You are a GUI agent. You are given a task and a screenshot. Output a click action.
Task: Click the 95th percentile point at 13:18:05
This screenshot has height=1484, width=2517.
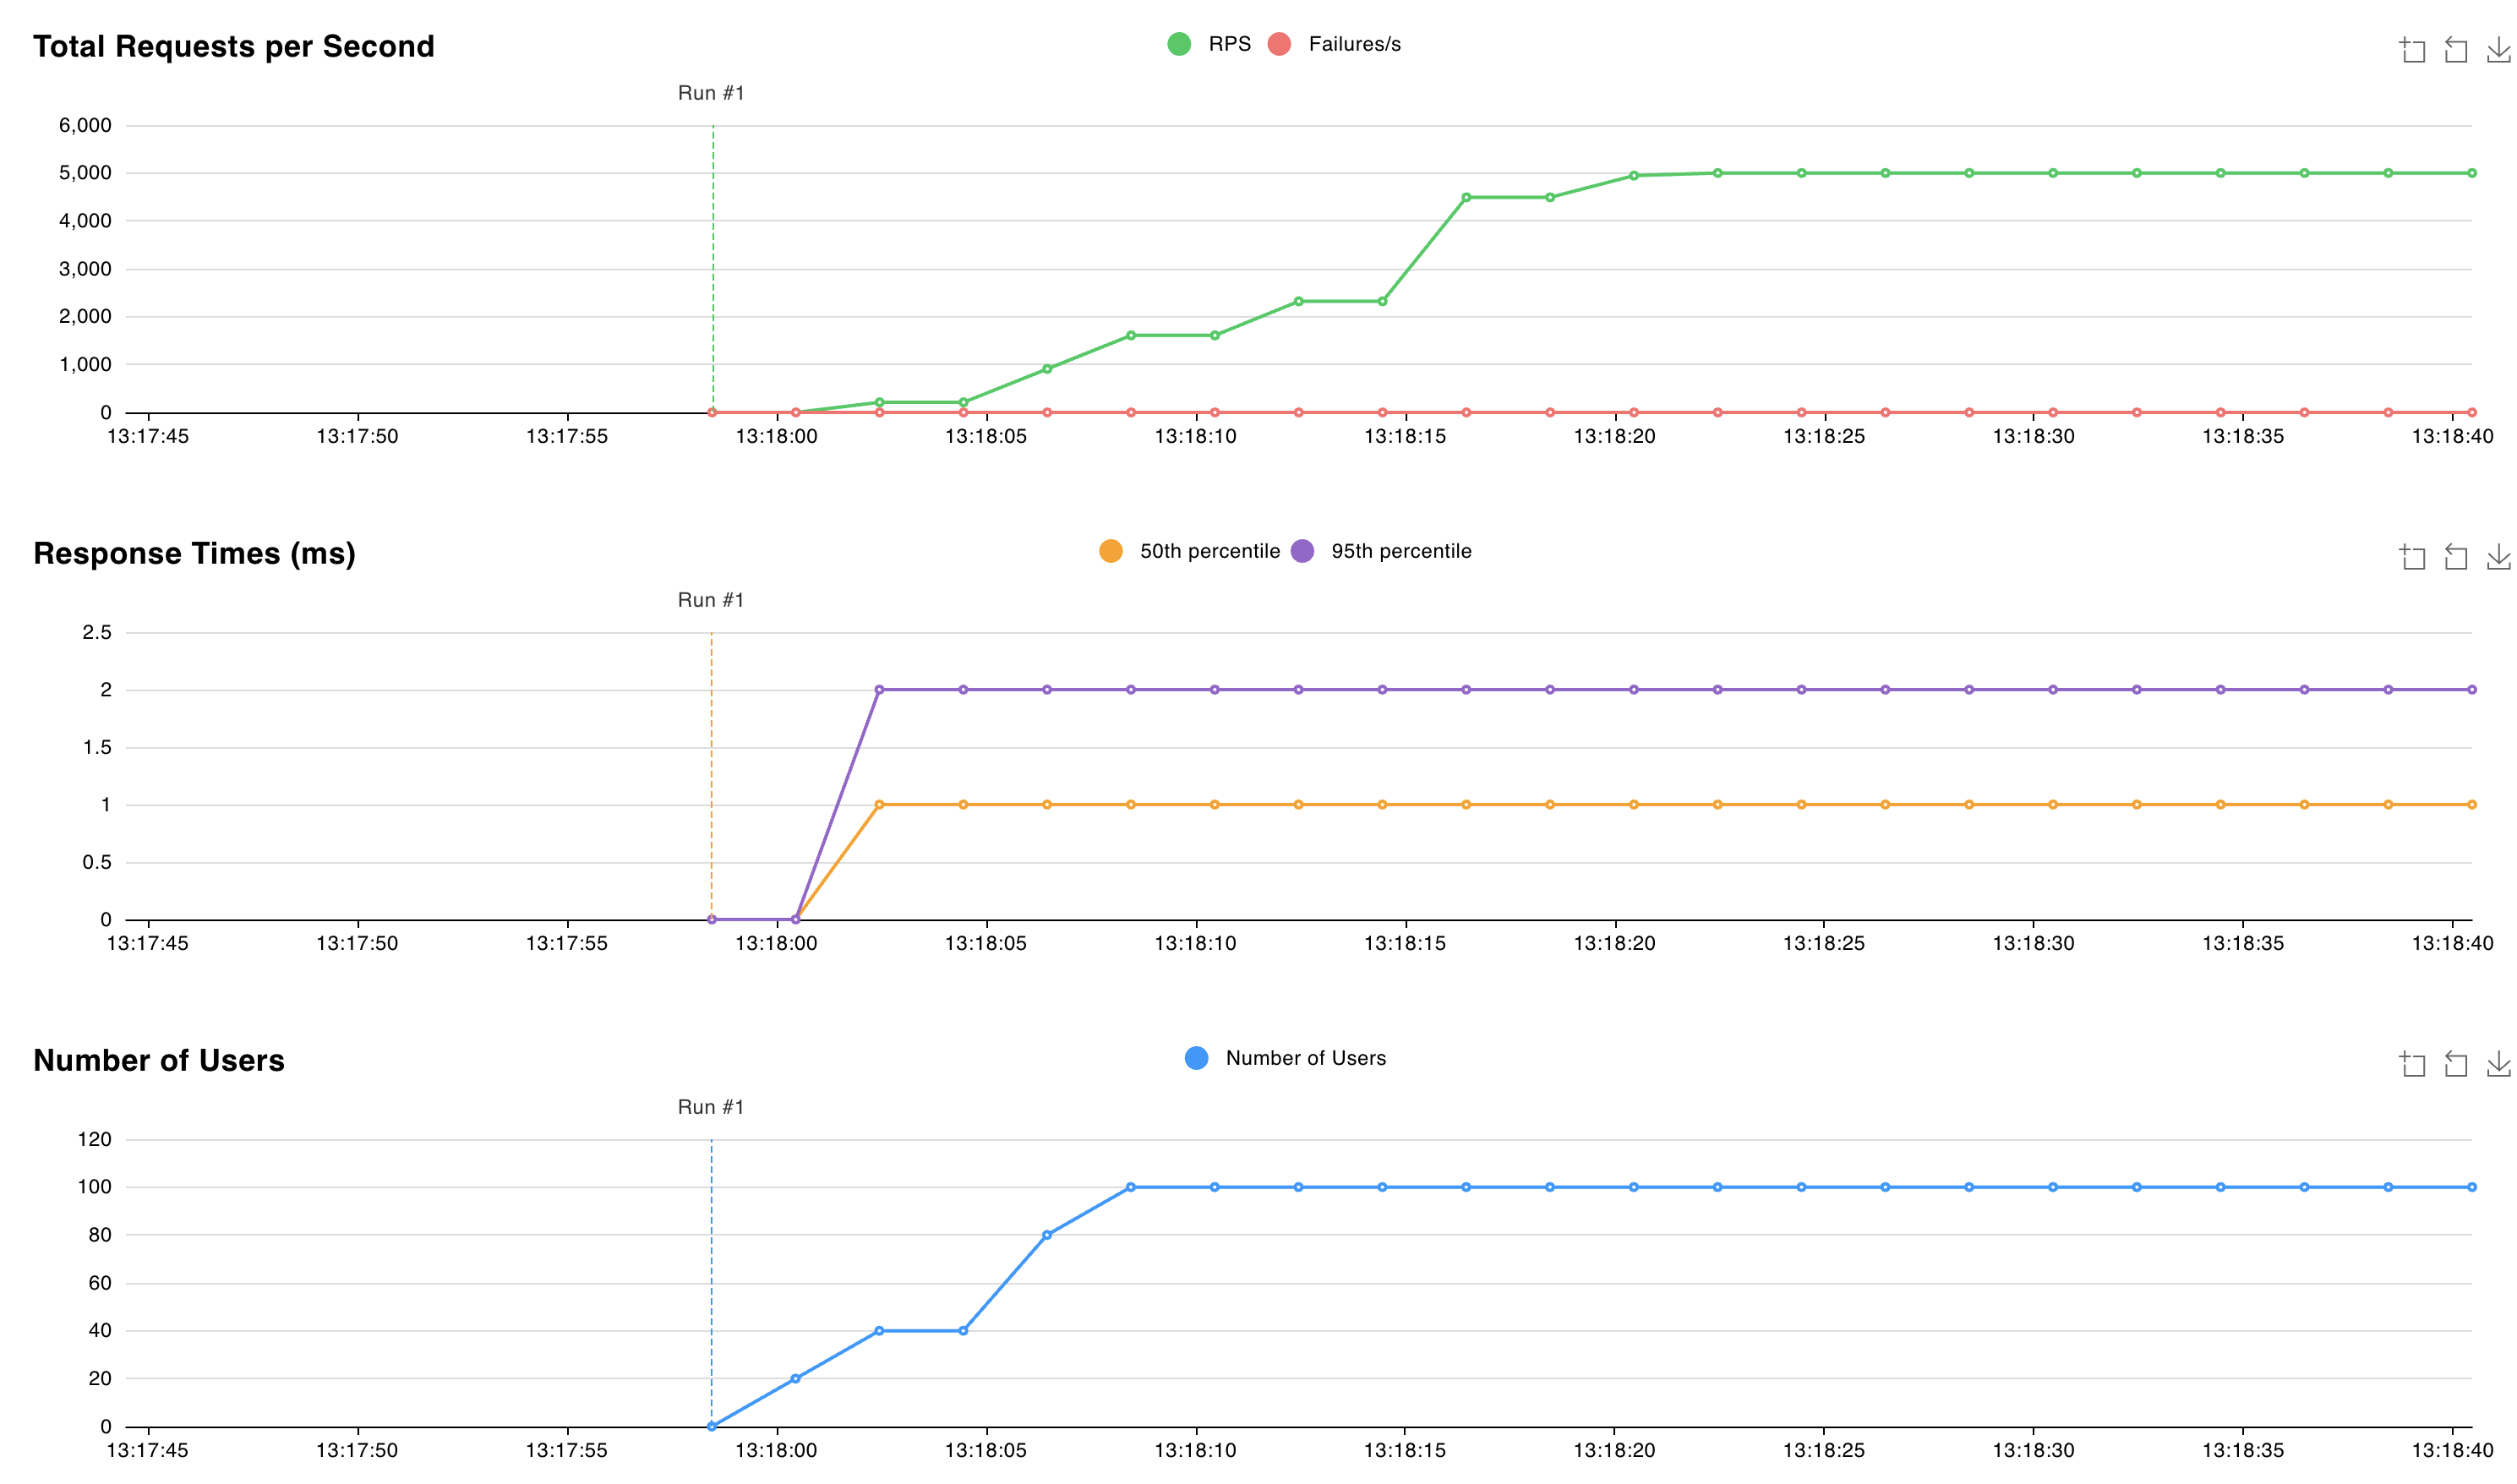963,690
